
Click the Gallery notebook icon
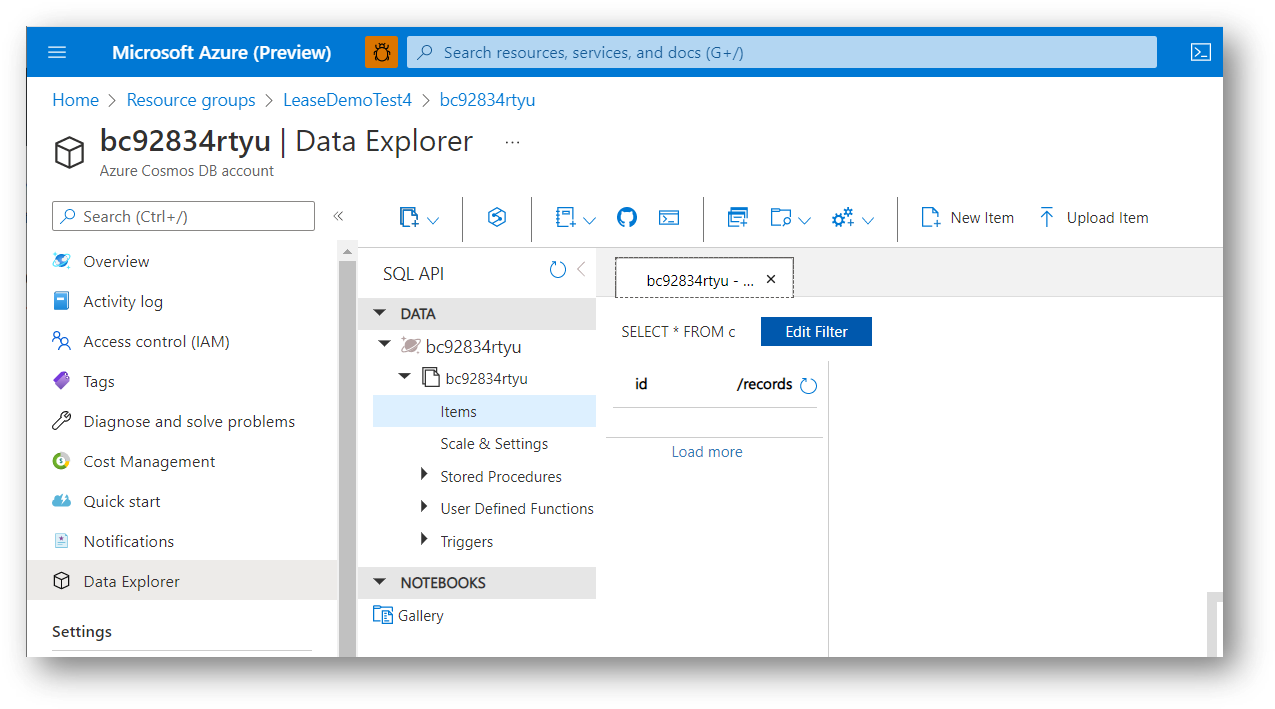coord(382,615)
